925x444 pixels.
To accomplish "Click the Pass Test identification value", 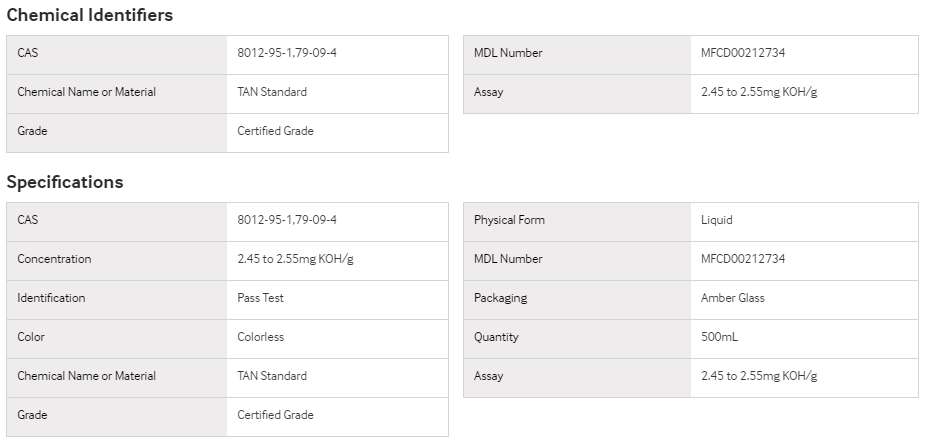I will click(x=260, y=298).
